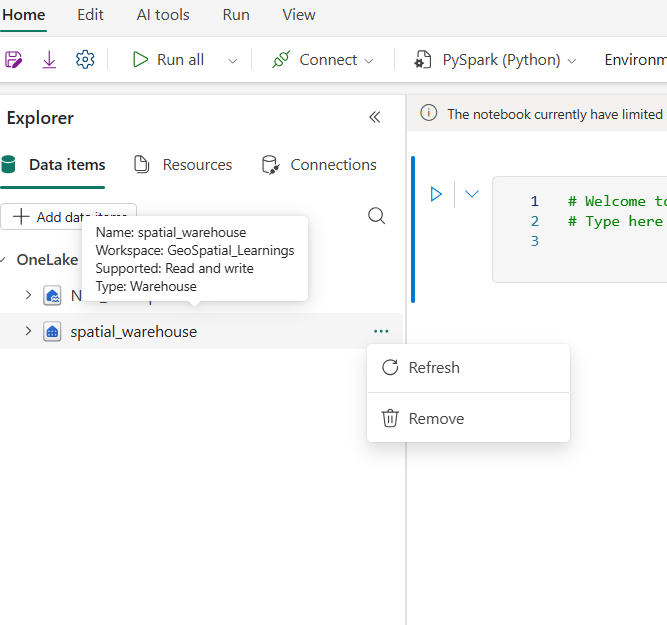Expand the spatial_warehouse tree node
Image resolution: width=667 pixels, height=625 pixels.
tap(28, 331)
